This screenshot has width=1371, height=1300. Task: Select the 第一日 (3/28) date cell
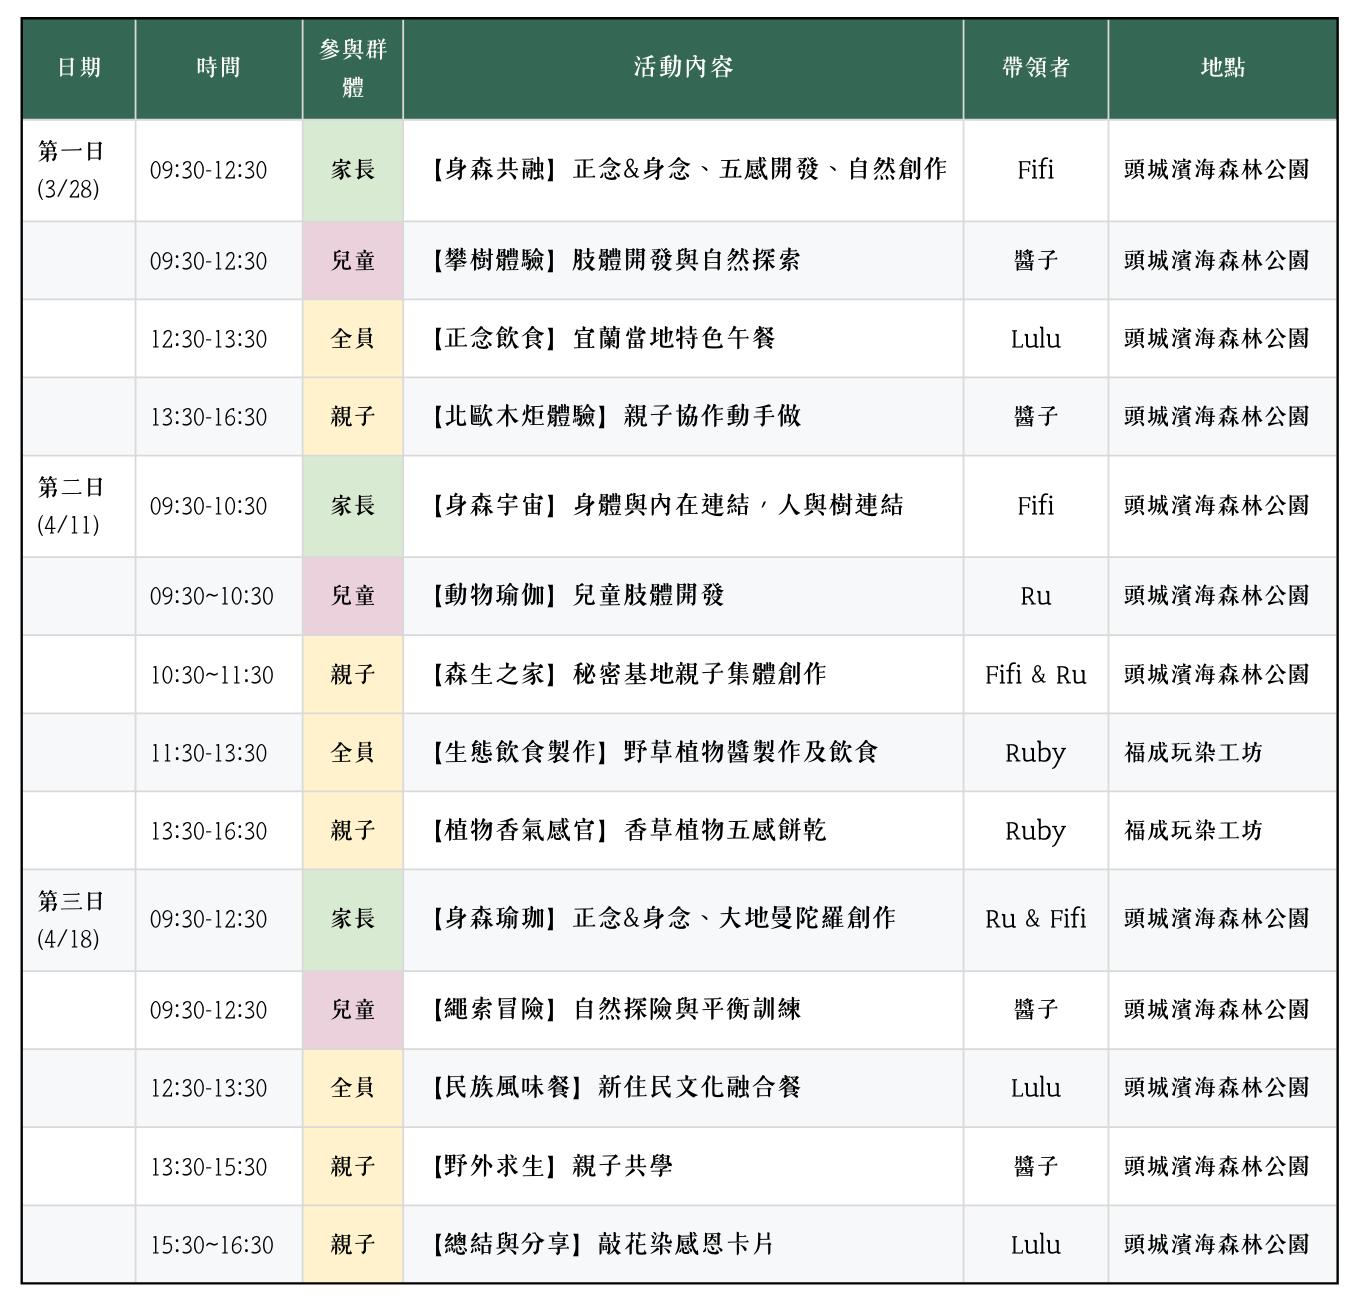71,170
